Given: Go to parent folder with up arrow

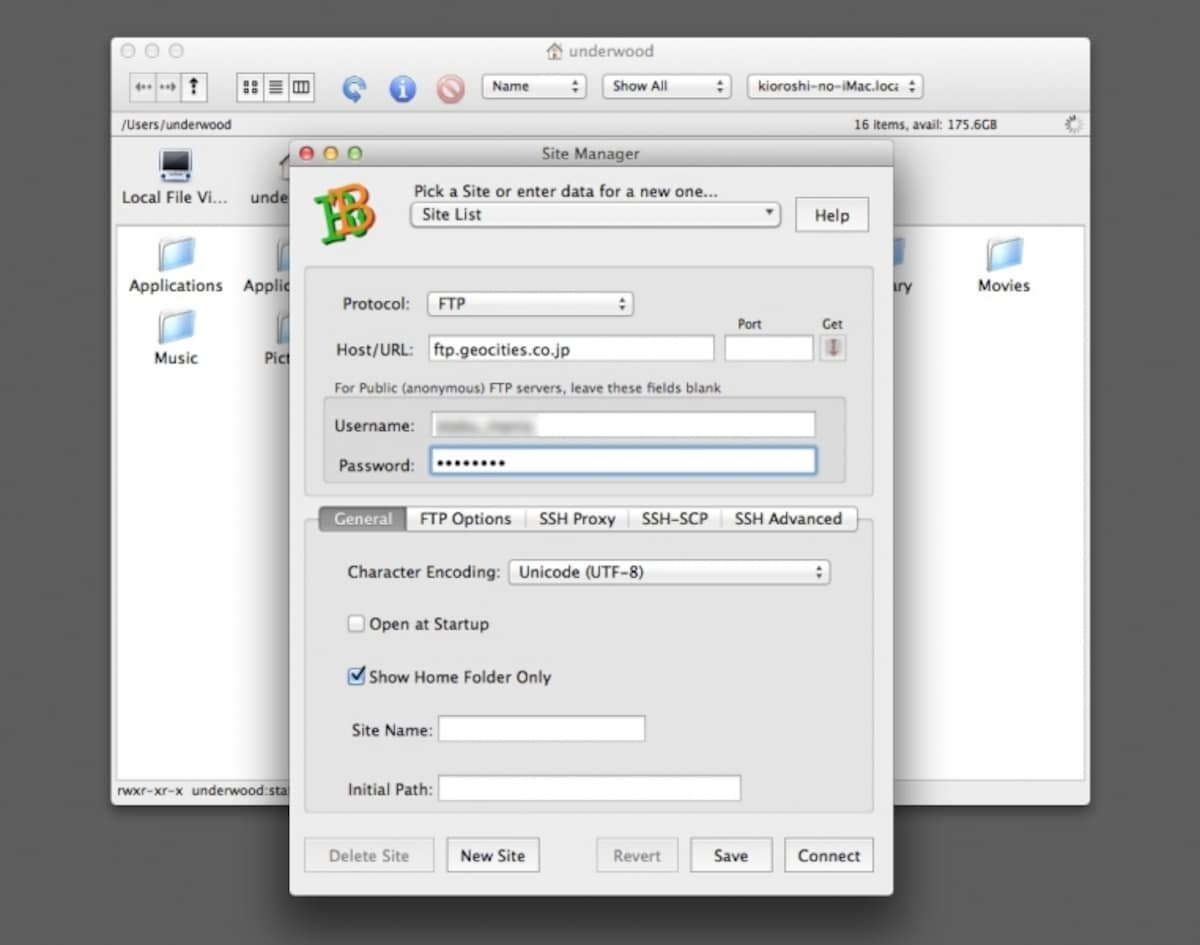Looking at the screenshot, I should [x=194, y=87].
